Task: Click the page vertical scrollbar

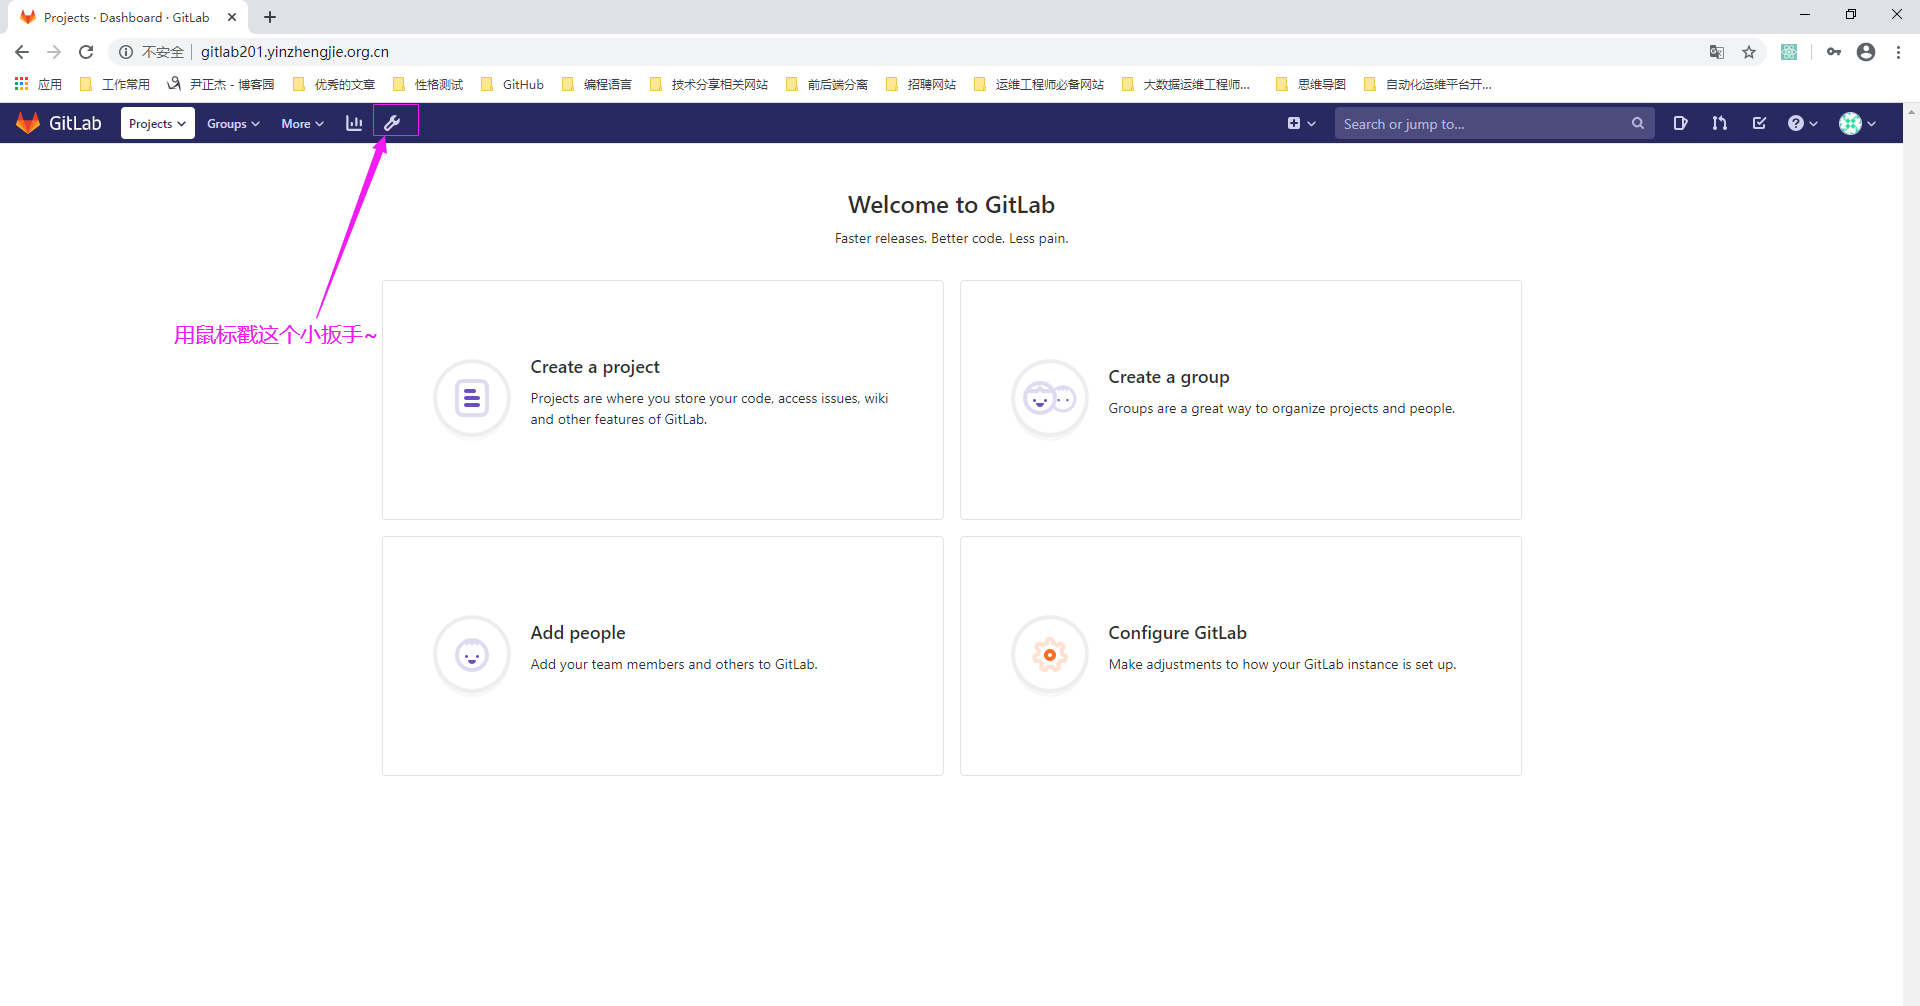Action: (x=1911, y=554)
